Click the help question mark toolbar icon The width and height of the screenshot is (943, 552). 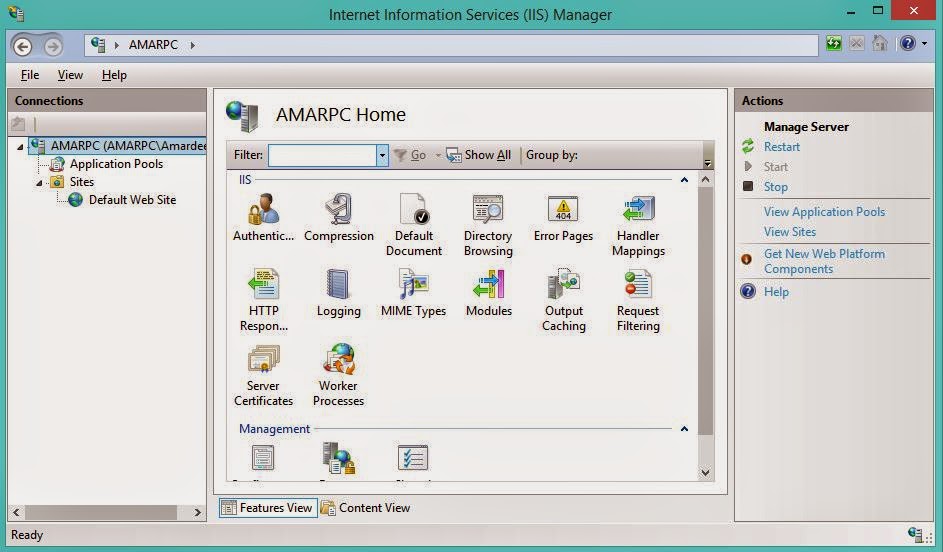pos(908,43)
